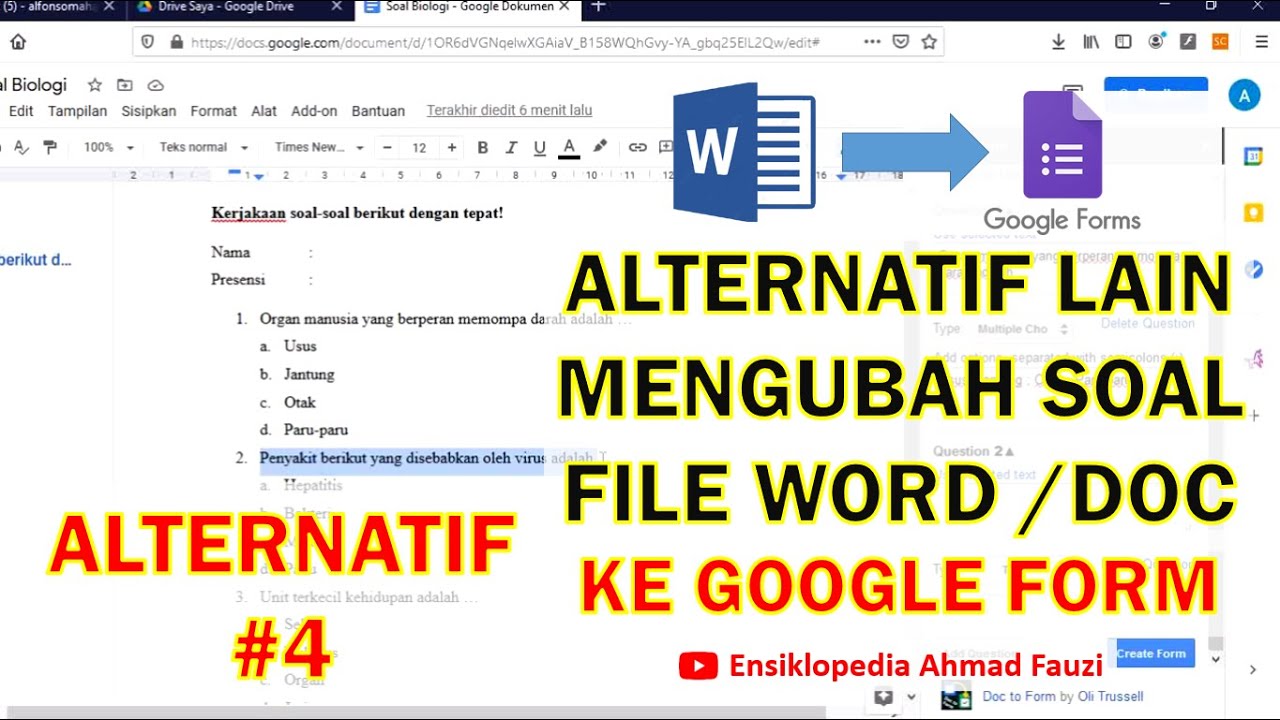Select the paint format tool
The image size is (1280, 720).
pyautogui.click(x=50, y=147)
